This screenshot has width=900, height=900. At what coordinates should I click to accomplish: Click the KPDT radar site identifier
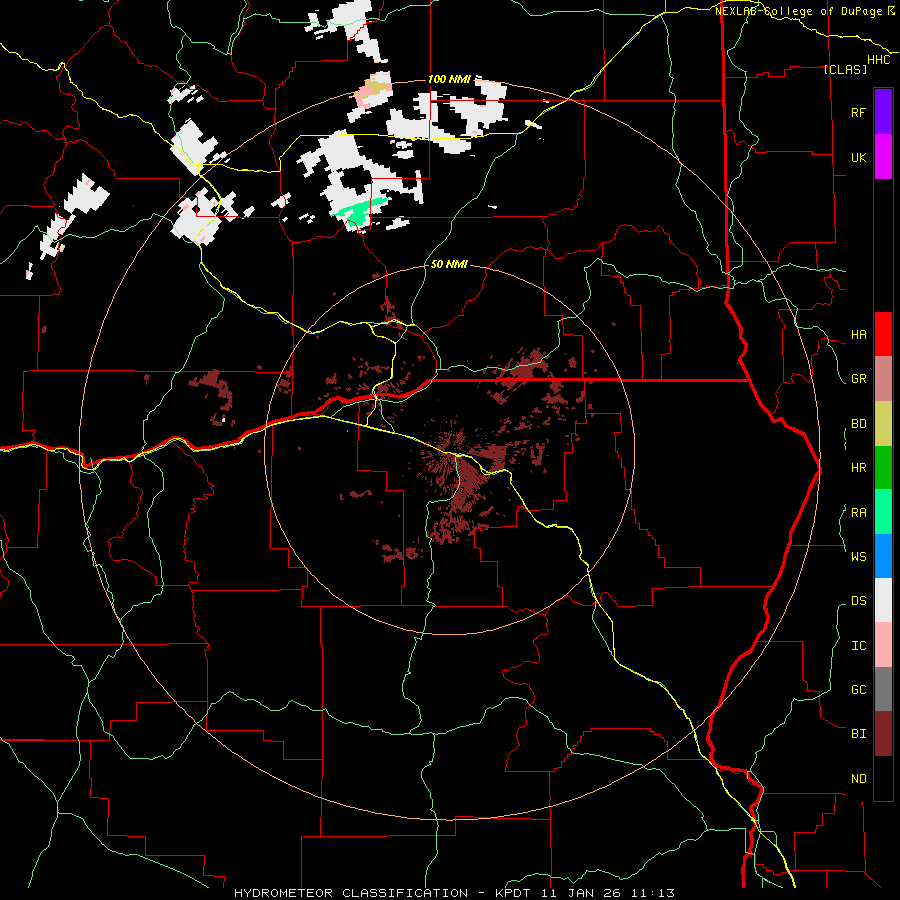pos(514,893)
